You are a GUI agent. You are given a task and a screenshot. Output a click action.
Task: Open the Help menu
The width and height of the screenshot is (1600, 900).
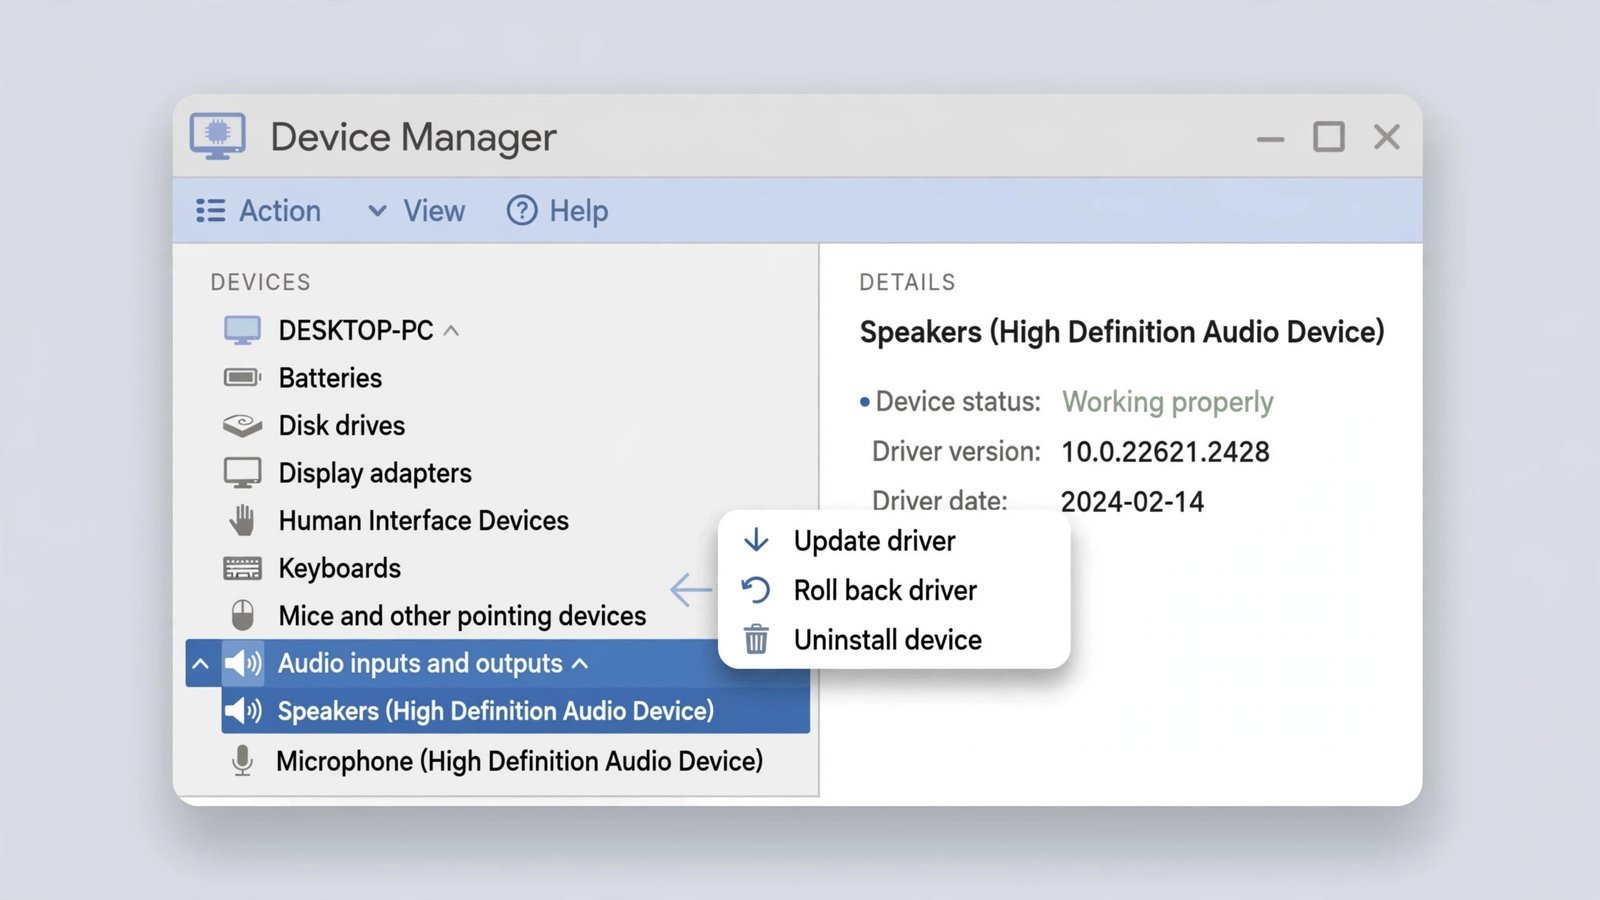(557, 210)
